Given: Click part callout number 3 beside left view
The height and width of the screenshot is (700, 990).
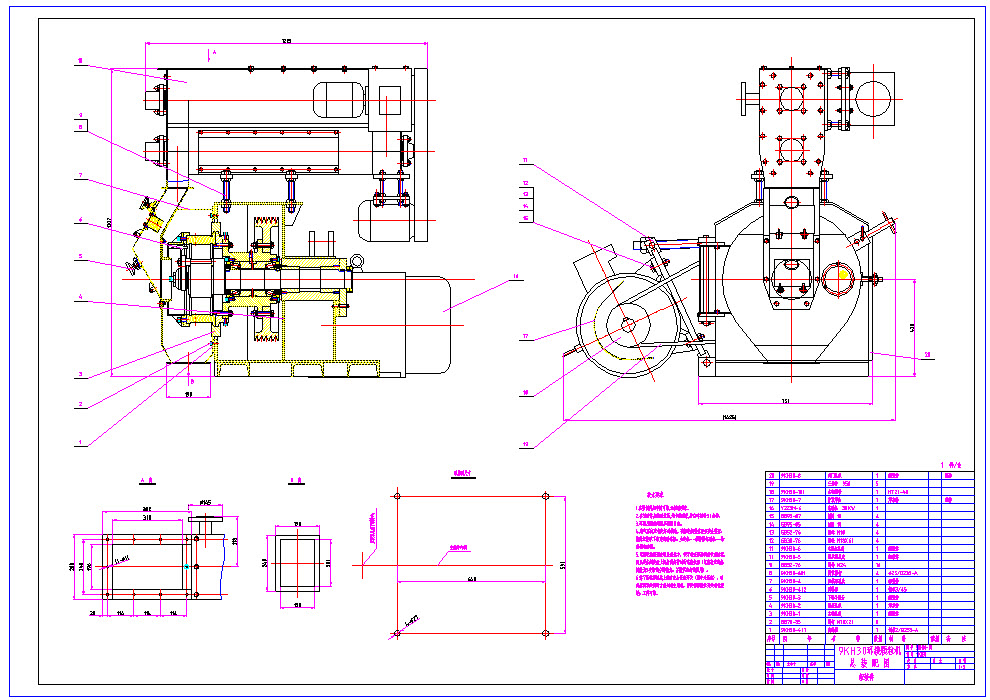Looking at the screenshot, I should pyautogui.click(x=81, y=374).
